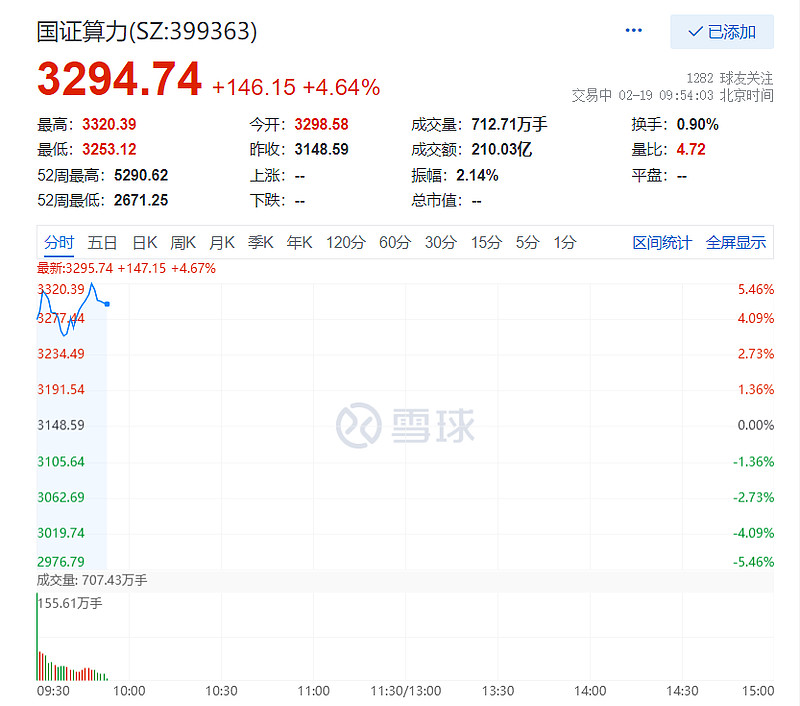The width and height of the screenshot is (800, 706).
Task: Click the 3191.54 price axis label
Action: (x=61, y=390)
